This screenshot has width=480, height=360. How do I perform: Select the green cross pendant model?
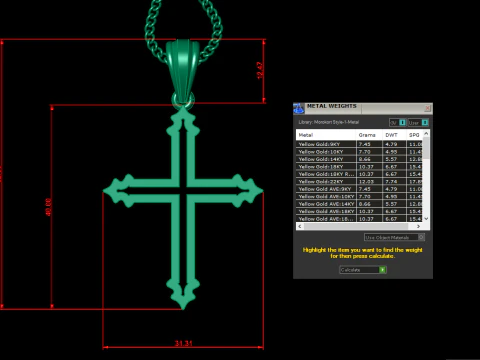click(x=183, y=207)
